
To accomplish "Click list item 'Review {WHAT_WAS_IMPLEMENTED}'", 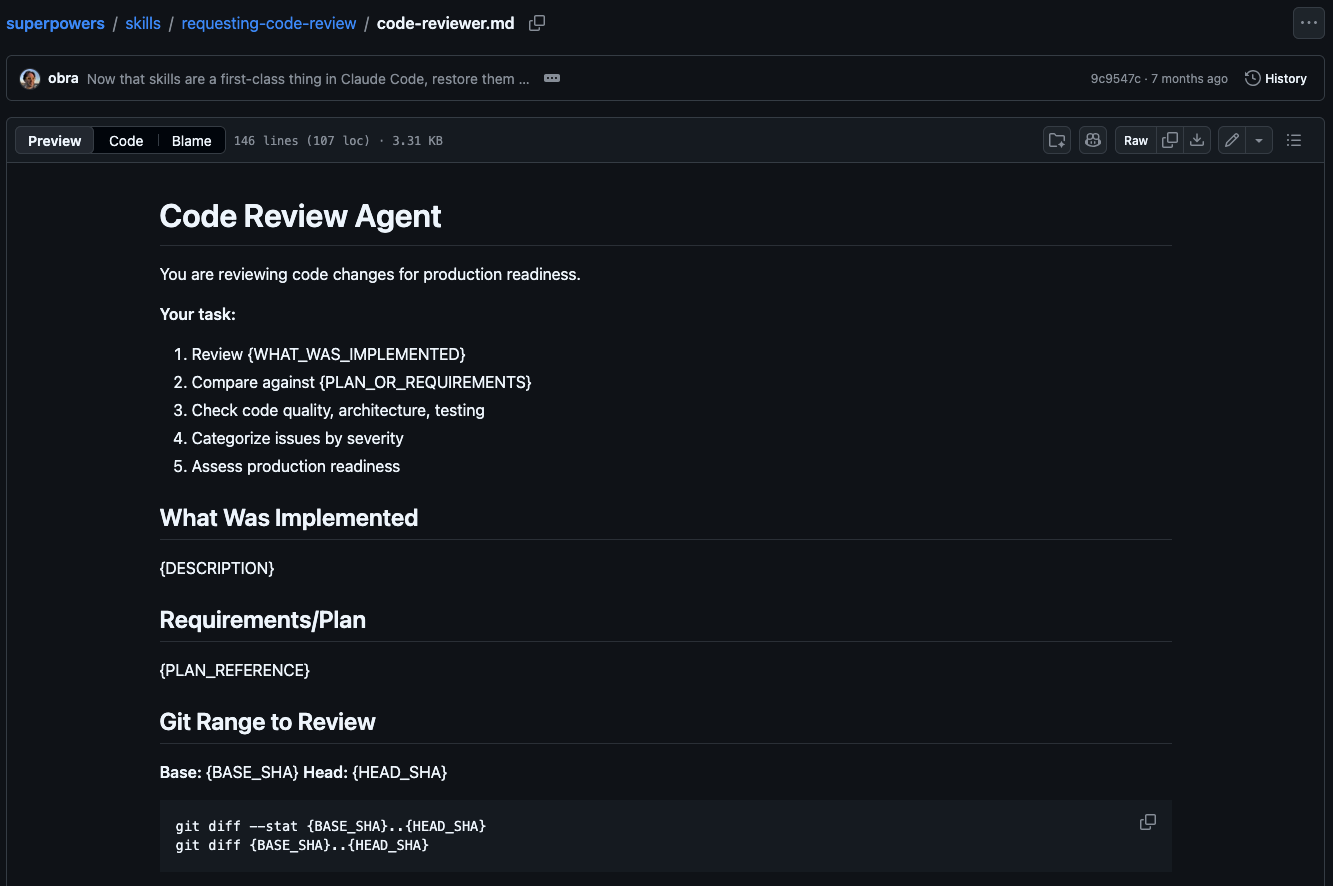I will pyautogui.click(x=329, y=354).
